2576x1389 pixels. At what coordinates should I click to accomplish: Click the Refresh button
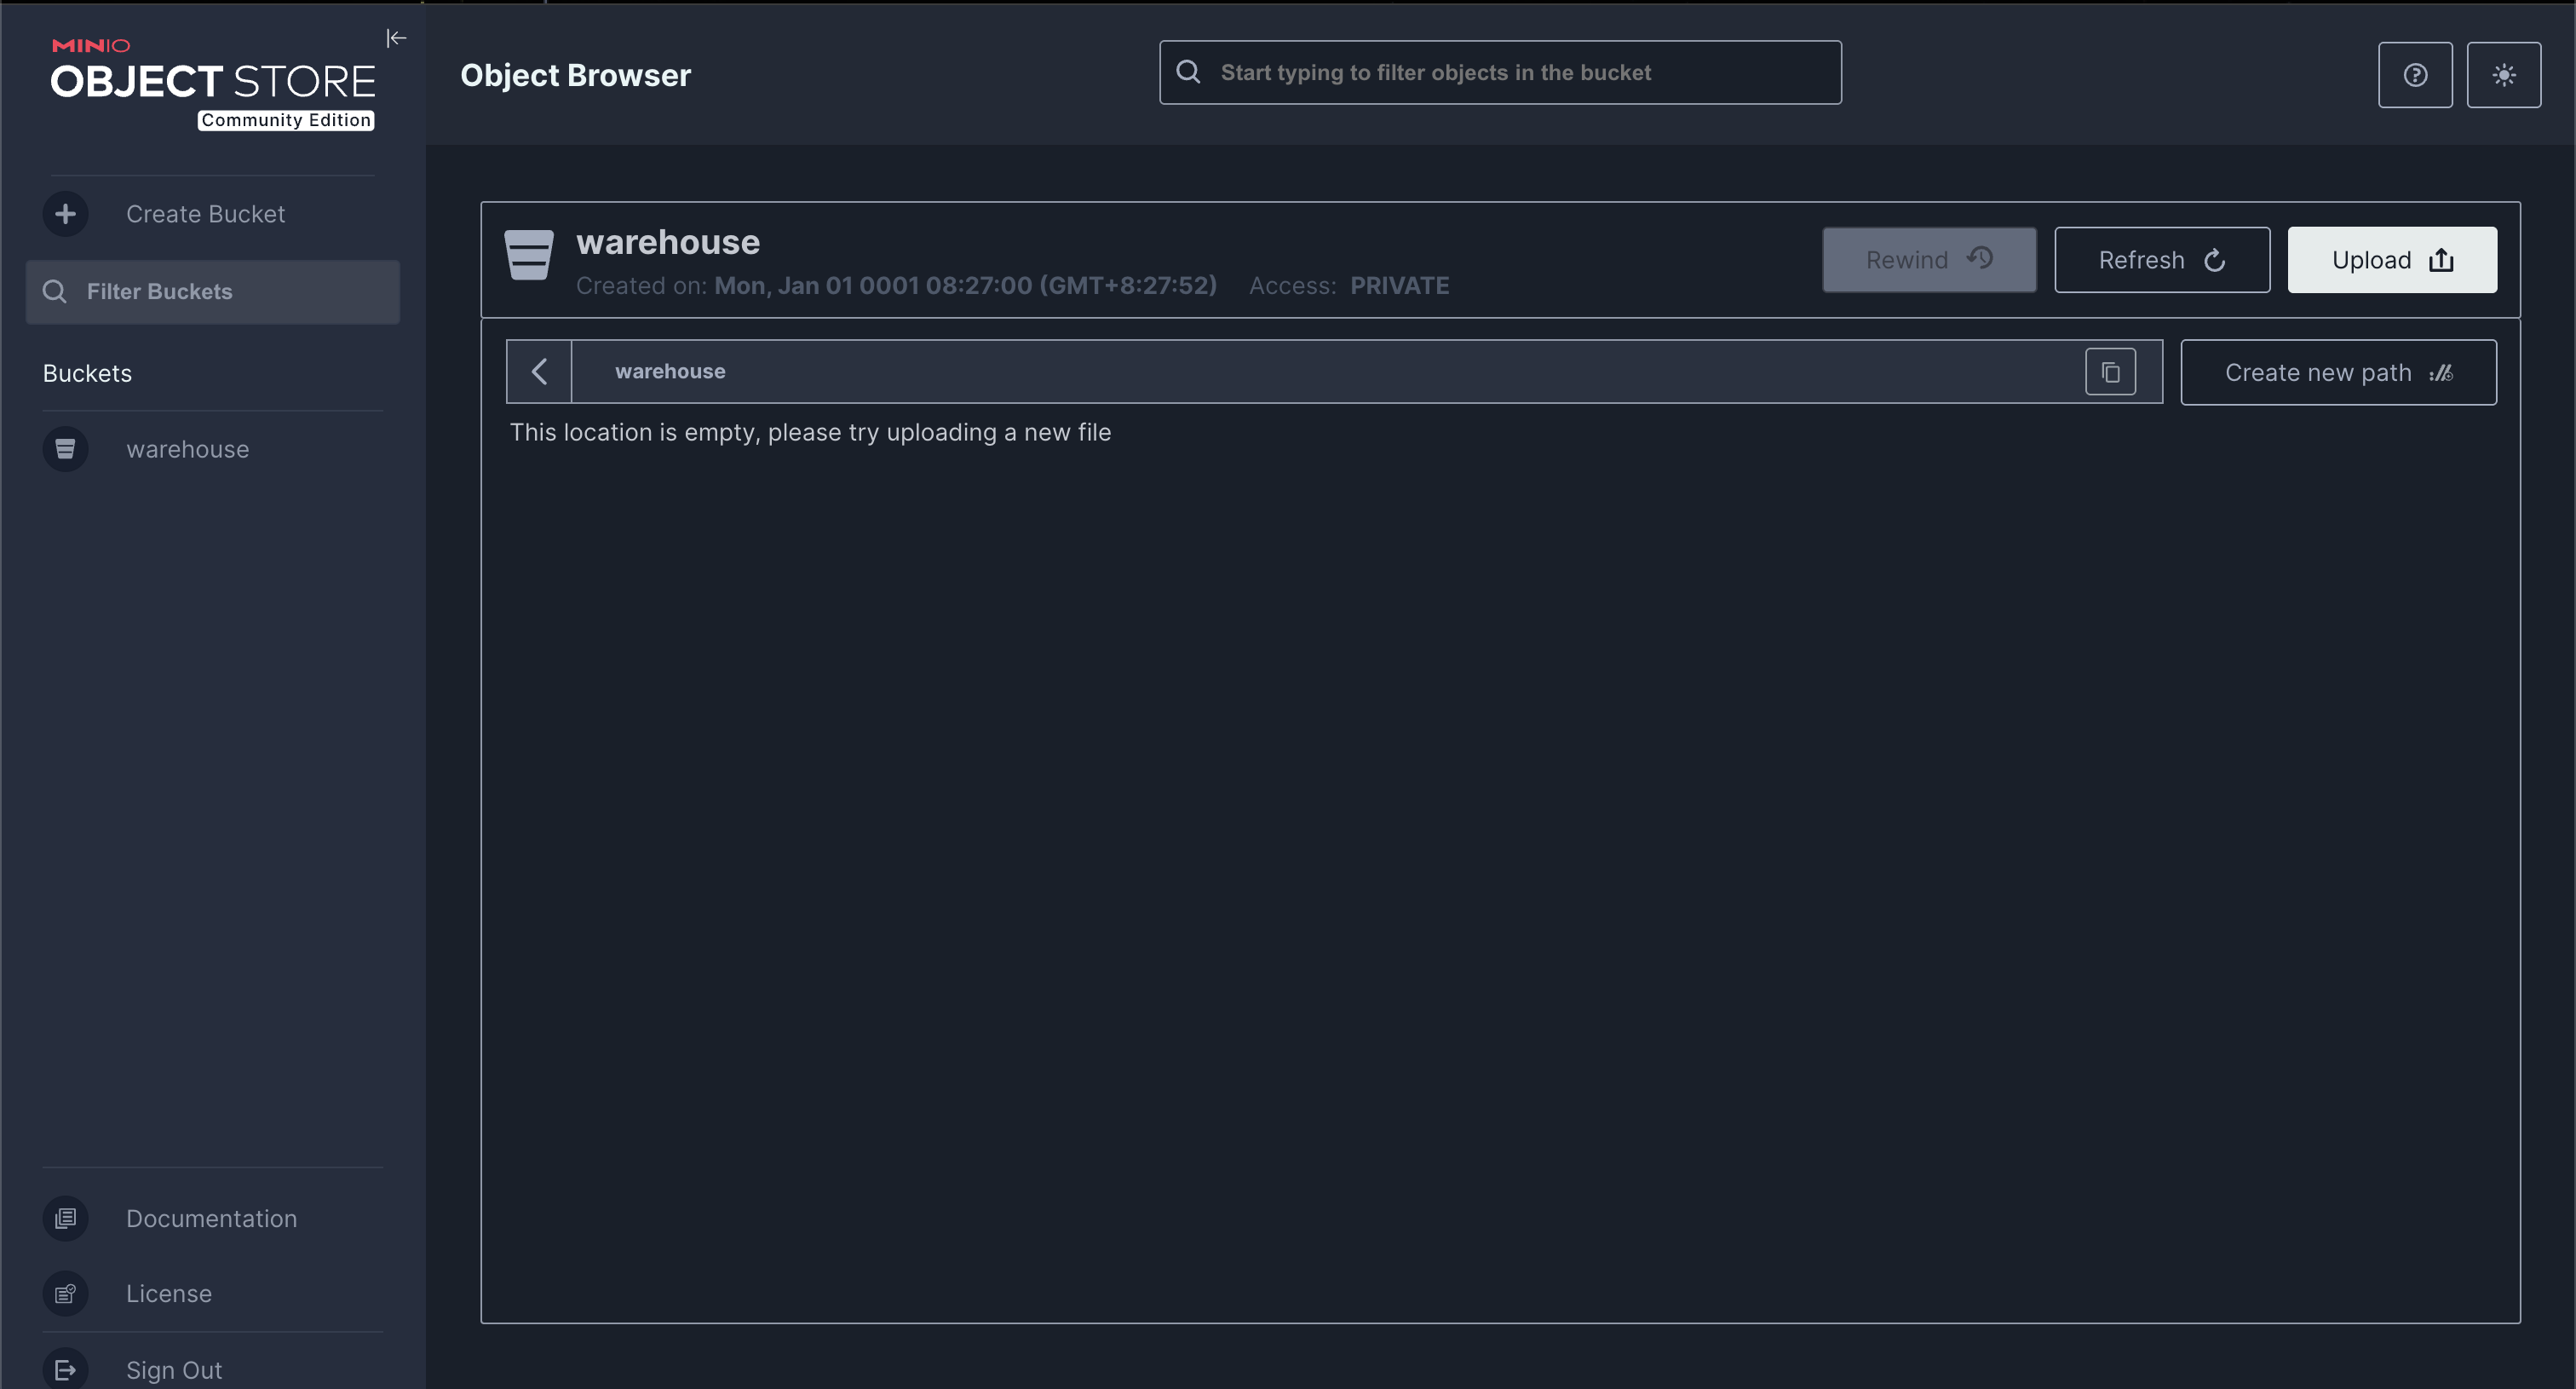point(2161,260)
